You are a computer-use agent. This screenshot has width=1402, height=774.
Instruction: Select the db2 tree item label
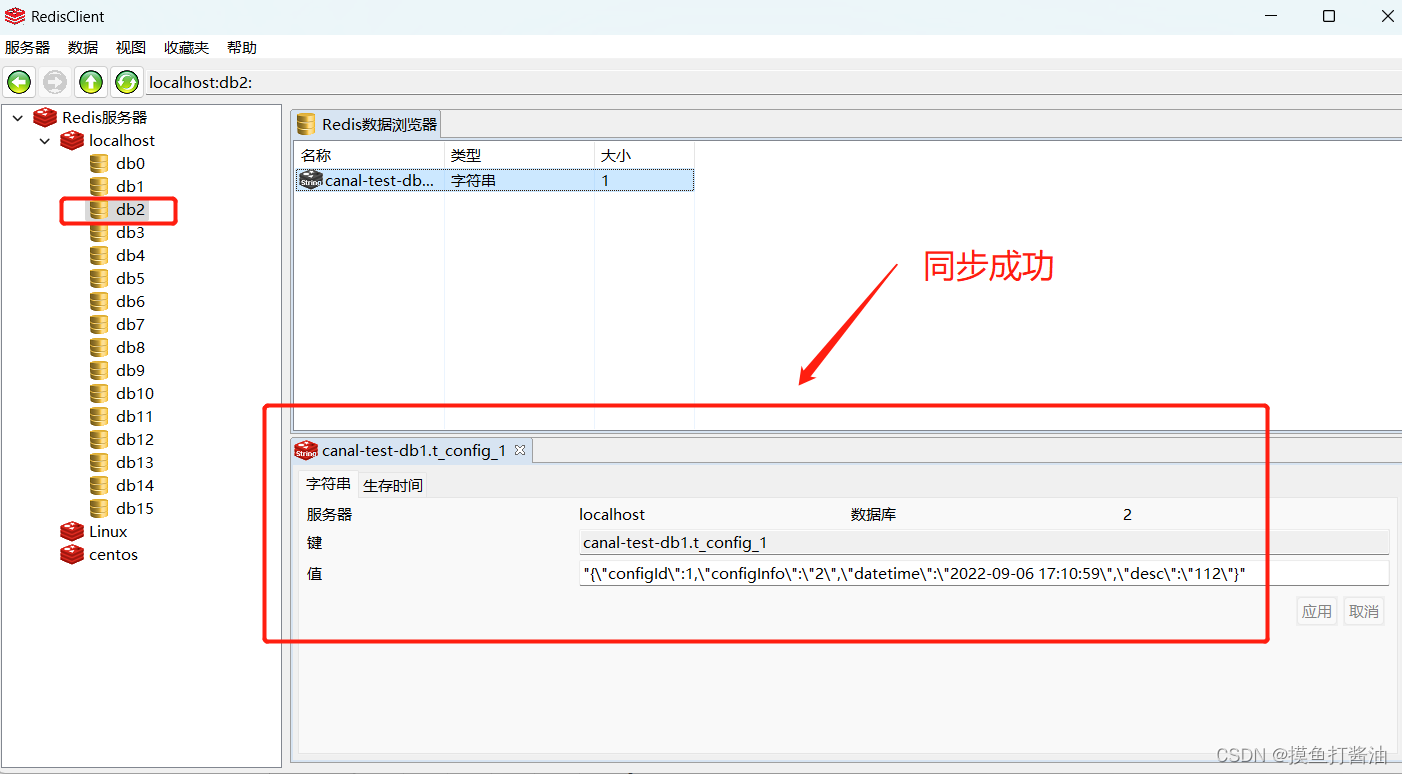(x=130, y=209)
